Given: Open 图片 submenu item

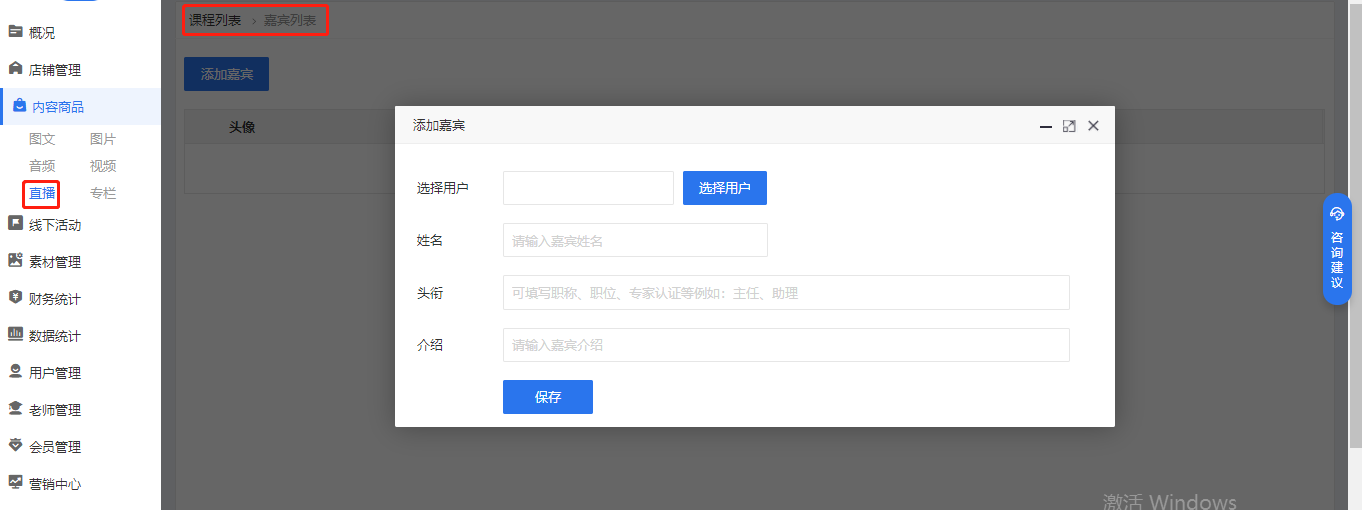Looking at the screenshot, I should (x=103, y=139).
